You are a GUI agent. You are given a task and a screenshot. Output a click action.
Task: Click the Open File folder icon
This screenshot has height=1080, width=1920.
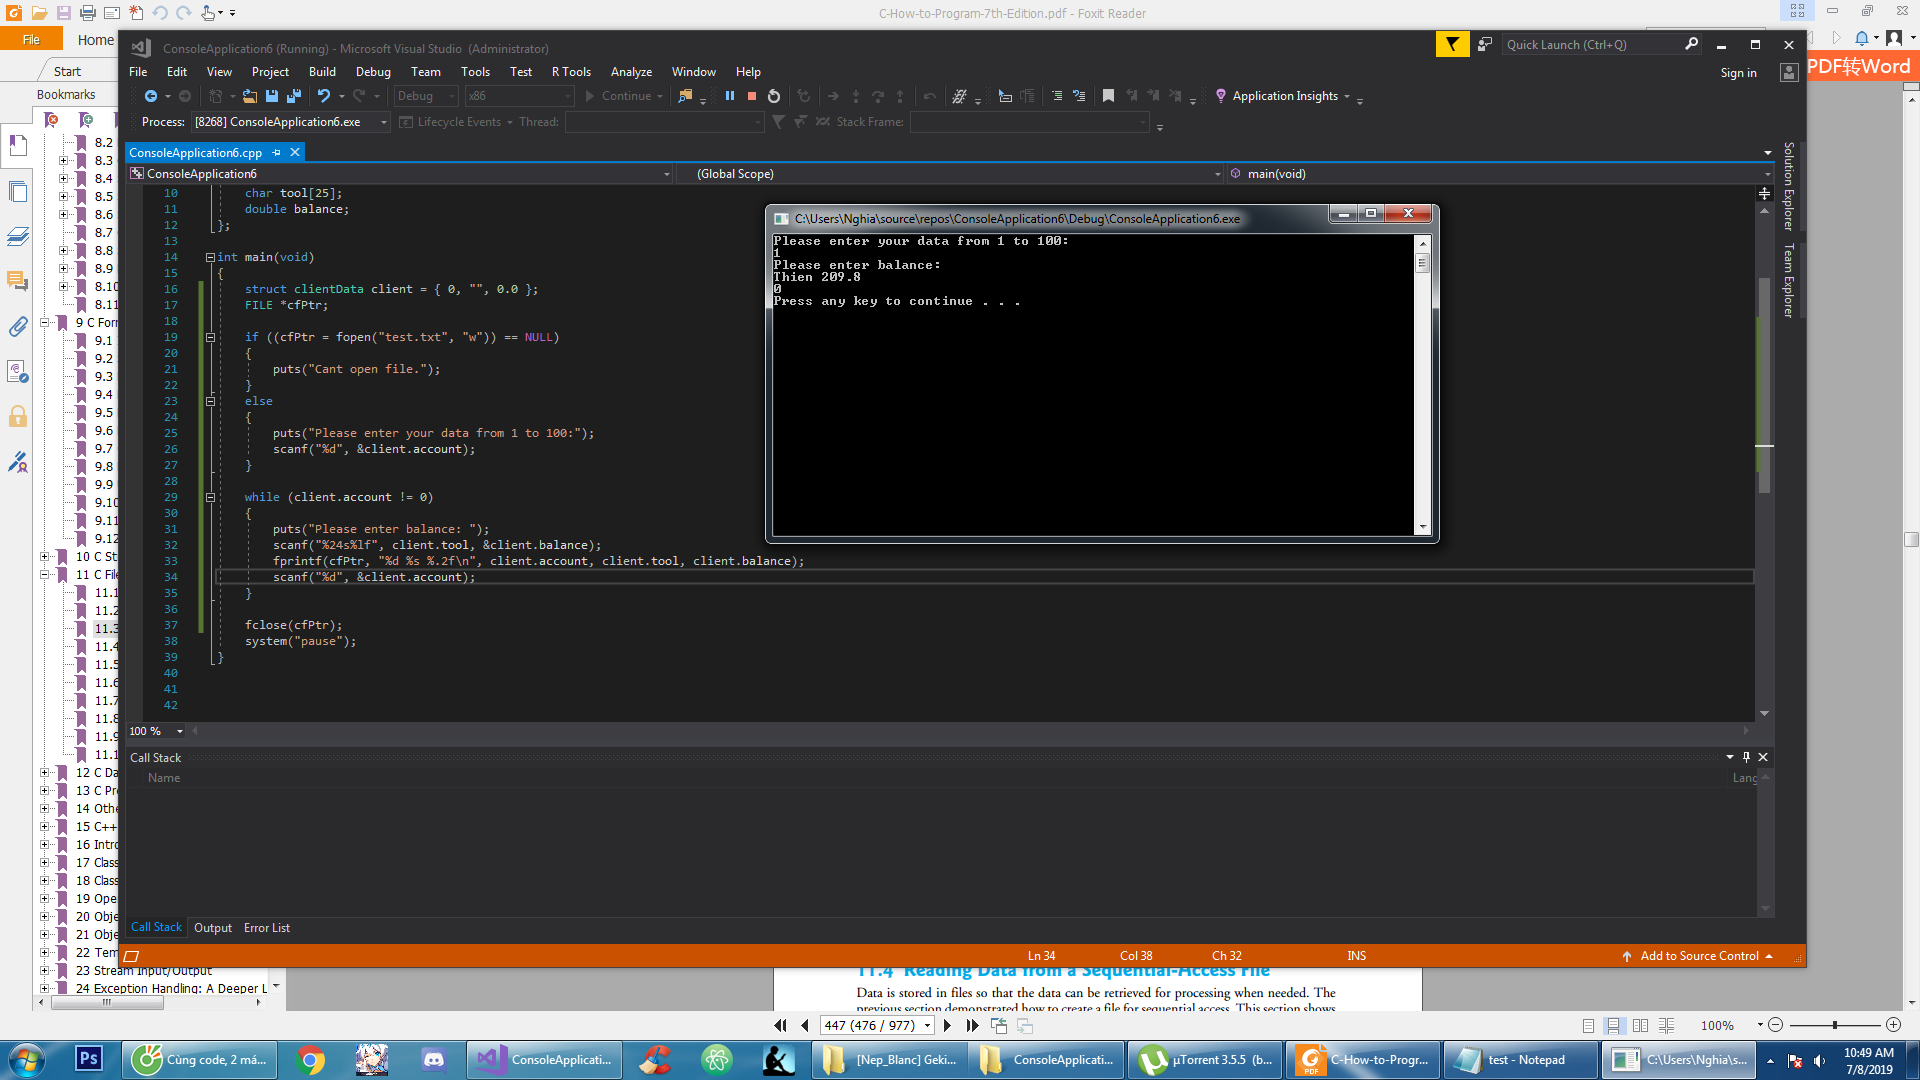tap(250, 96)
